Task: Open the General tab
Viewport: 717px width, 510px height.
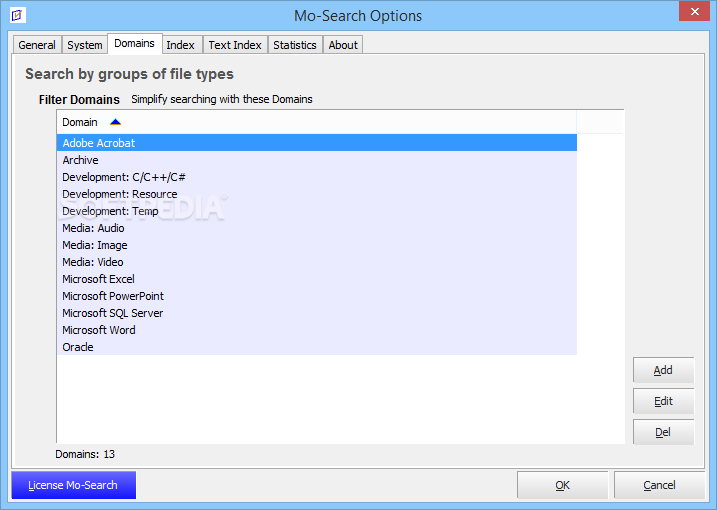Action: tap(37, 45)
